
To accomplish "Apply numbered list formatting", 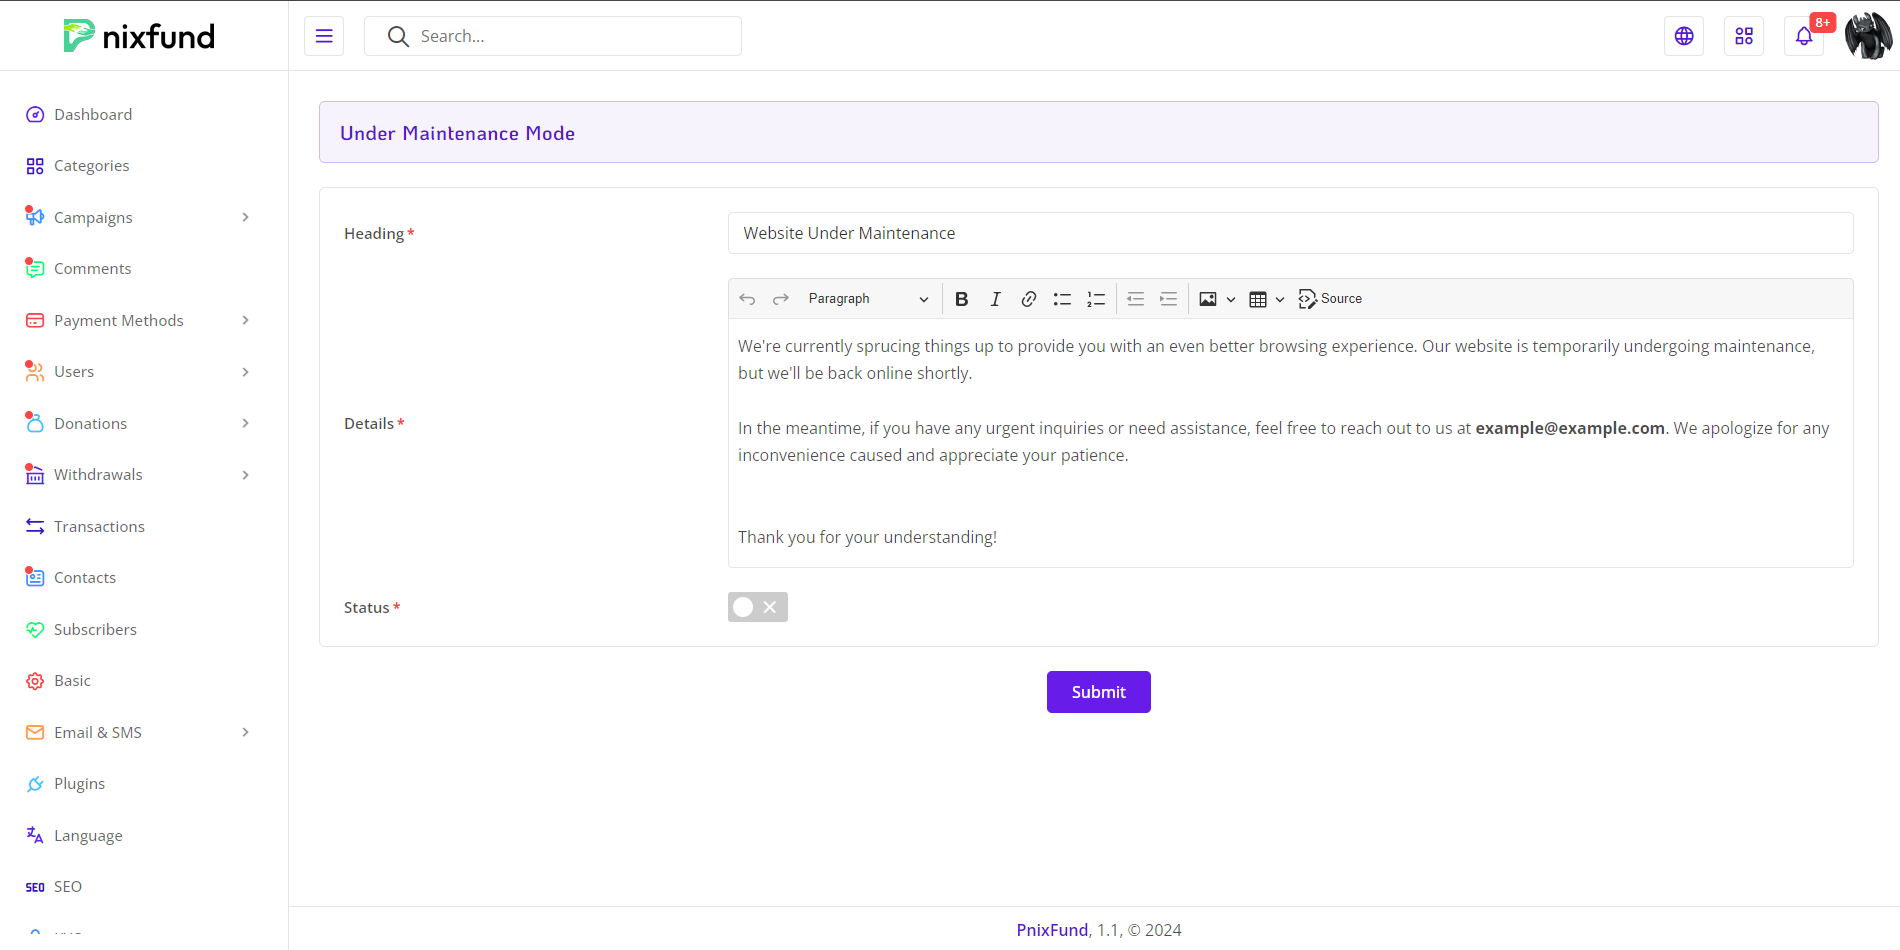I will pos(1096,299).
